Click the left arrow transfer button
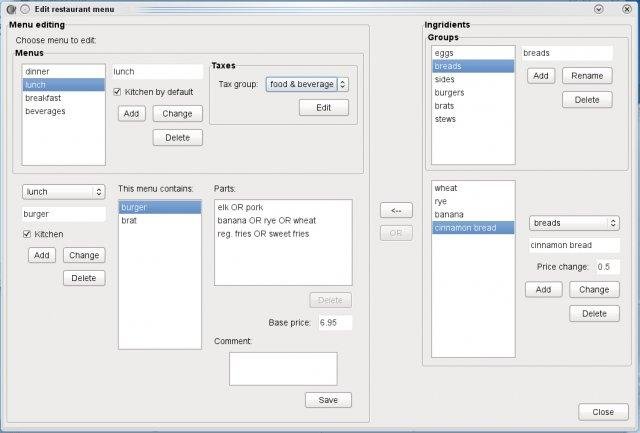This screenshot has height=433, width=640. 396,210
